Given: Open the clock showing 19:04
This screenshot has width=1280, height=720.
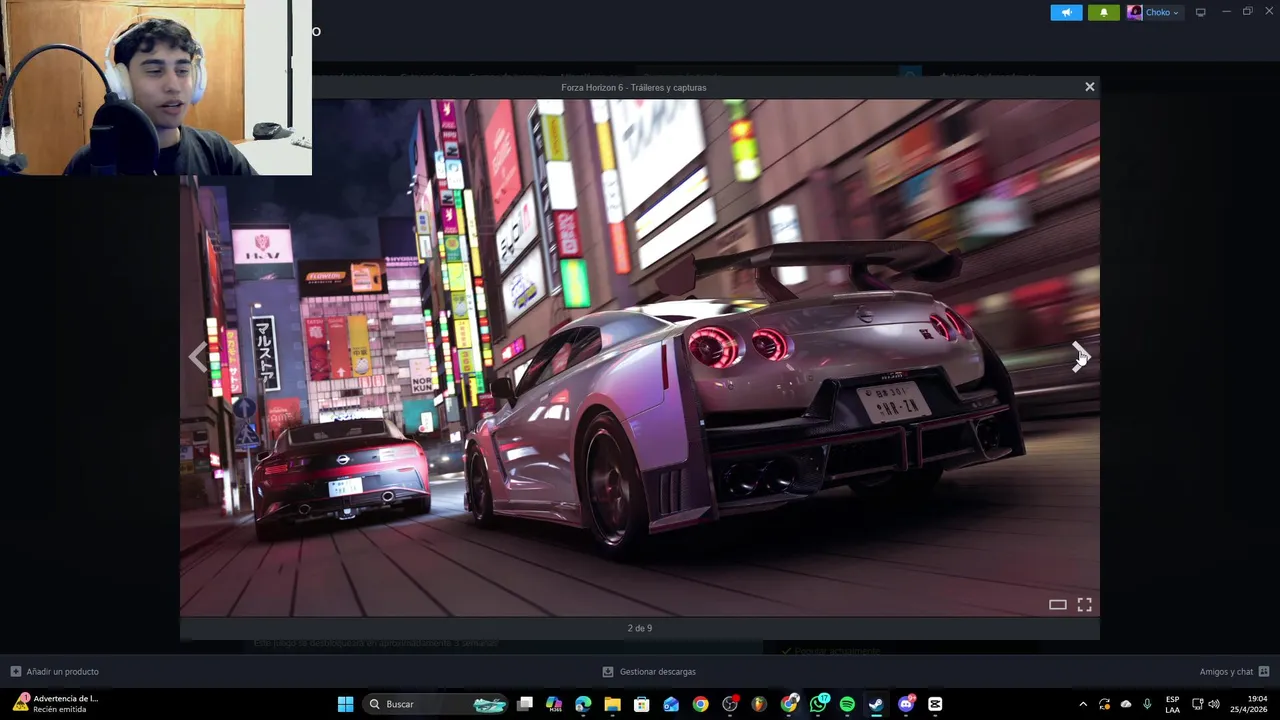Looking at the screenshot, I should click(x=1249, y=704).
